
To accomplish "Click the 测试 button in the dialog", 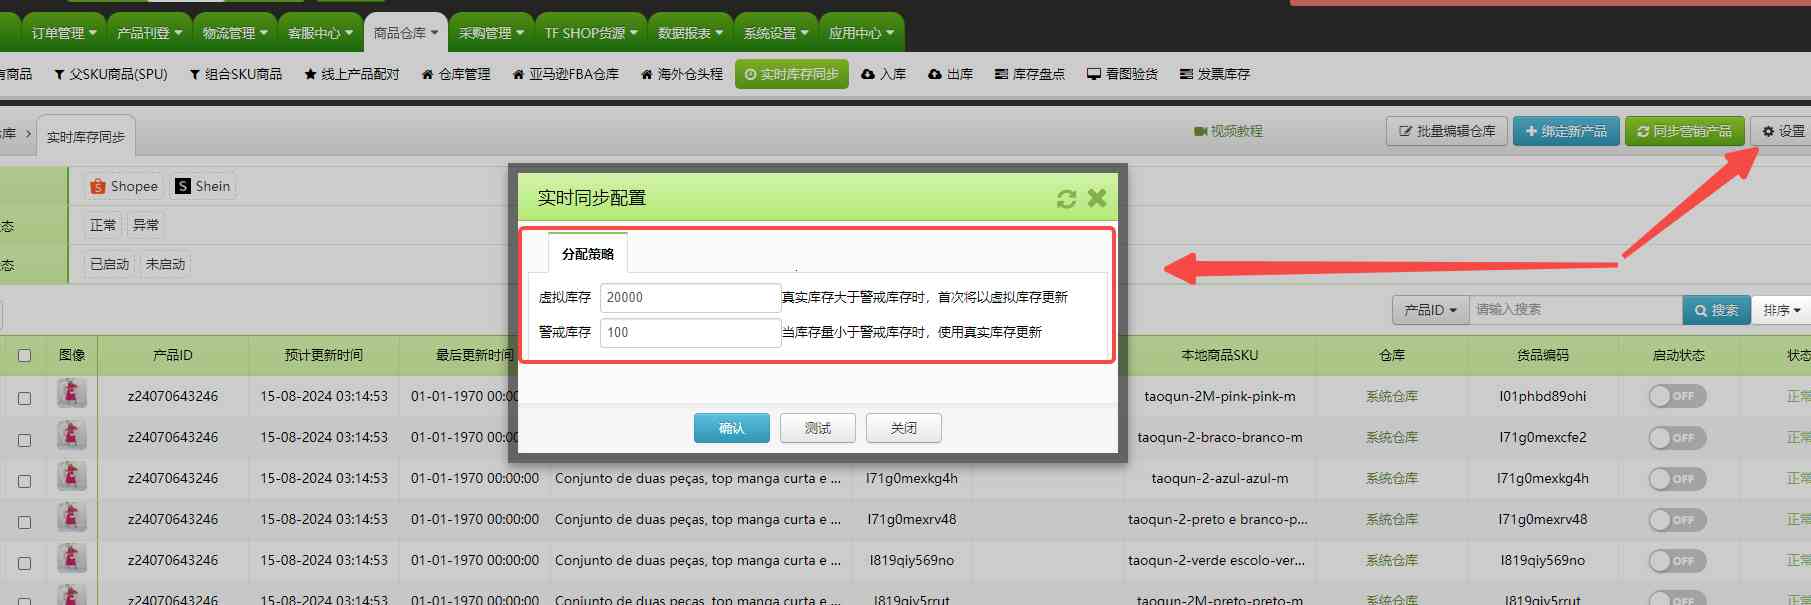I will (x=818, y=428).
